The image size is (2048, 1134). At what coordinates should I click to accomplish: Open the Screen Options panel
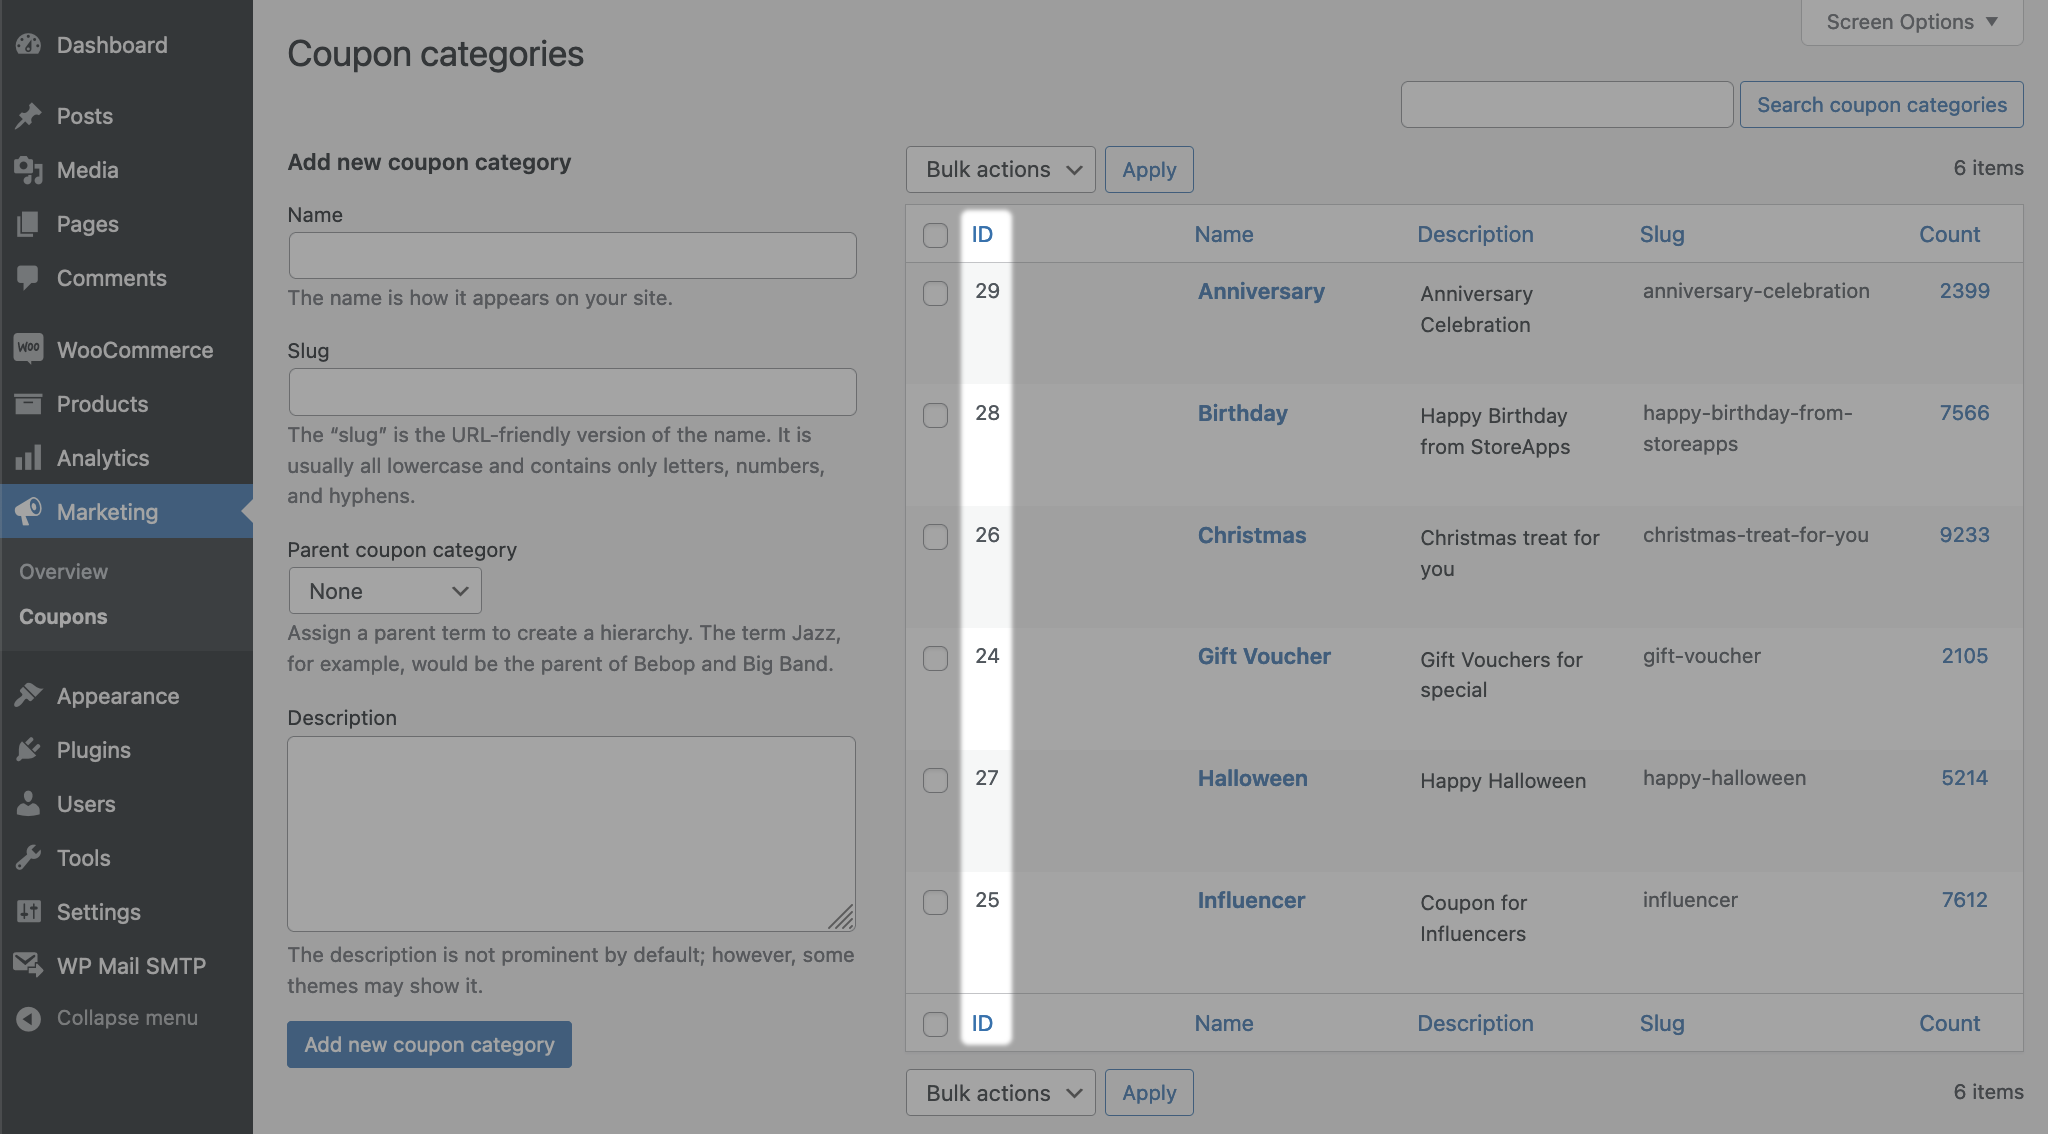pyautogui.click(x=1911, y=21)
